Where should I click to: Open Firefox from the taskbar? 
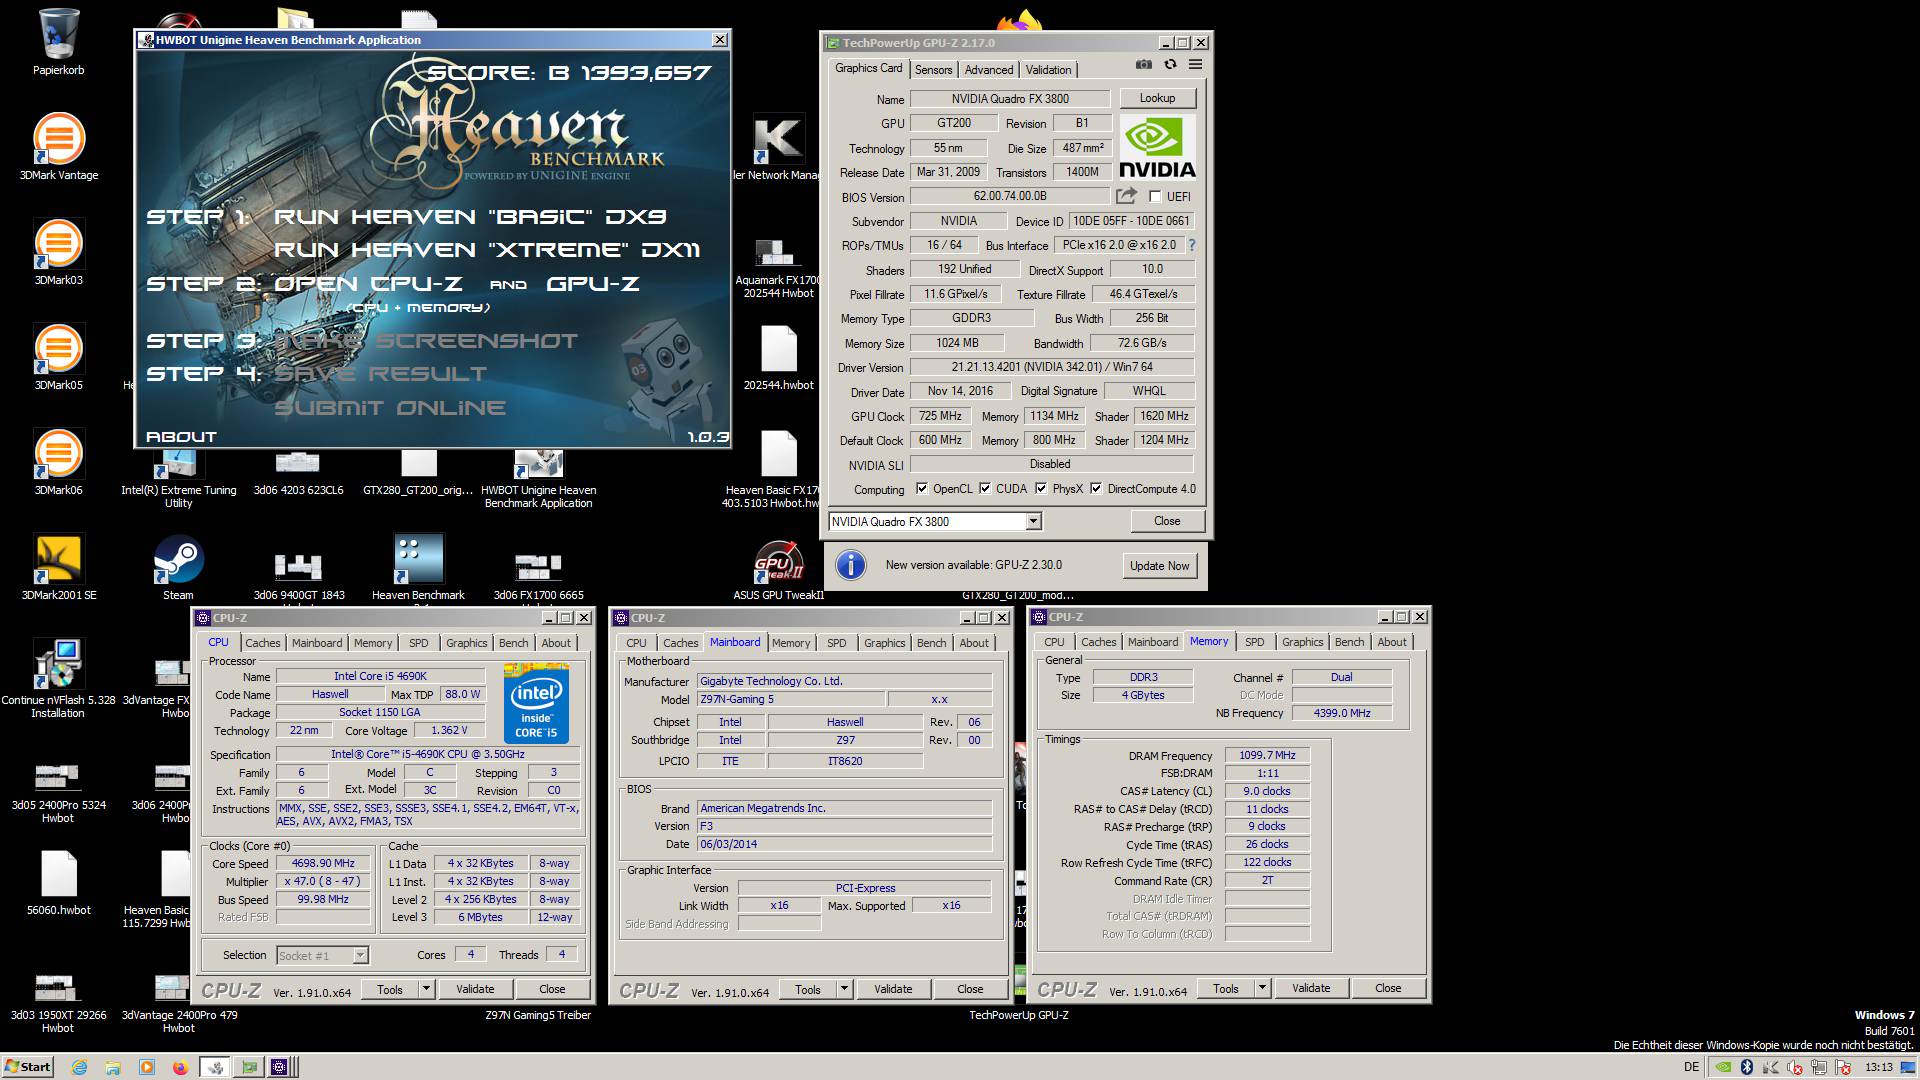(x=180, y=1067)
